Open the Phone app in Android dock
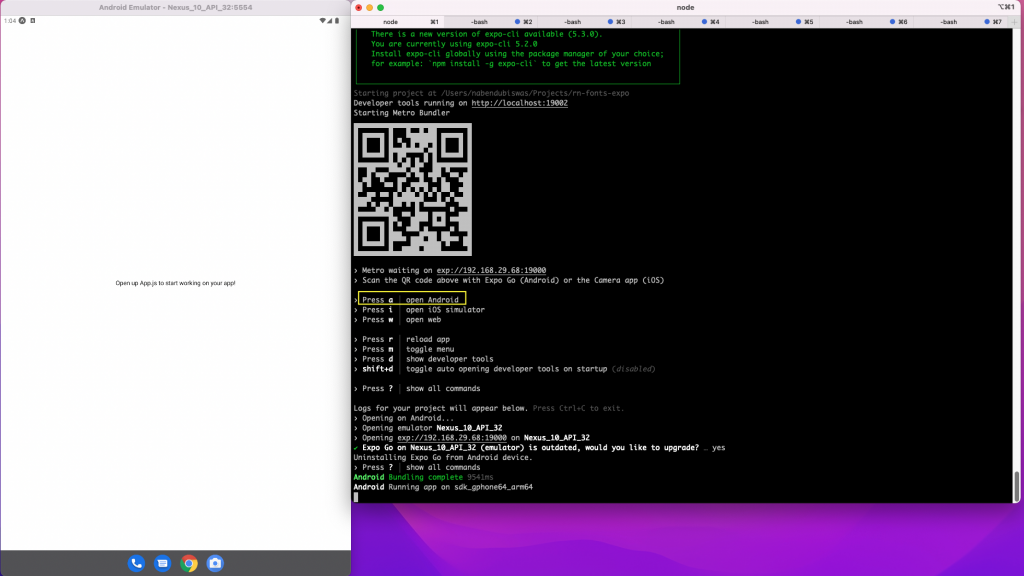This screenshot has width=1024, height=576. [x=136, y=563]
